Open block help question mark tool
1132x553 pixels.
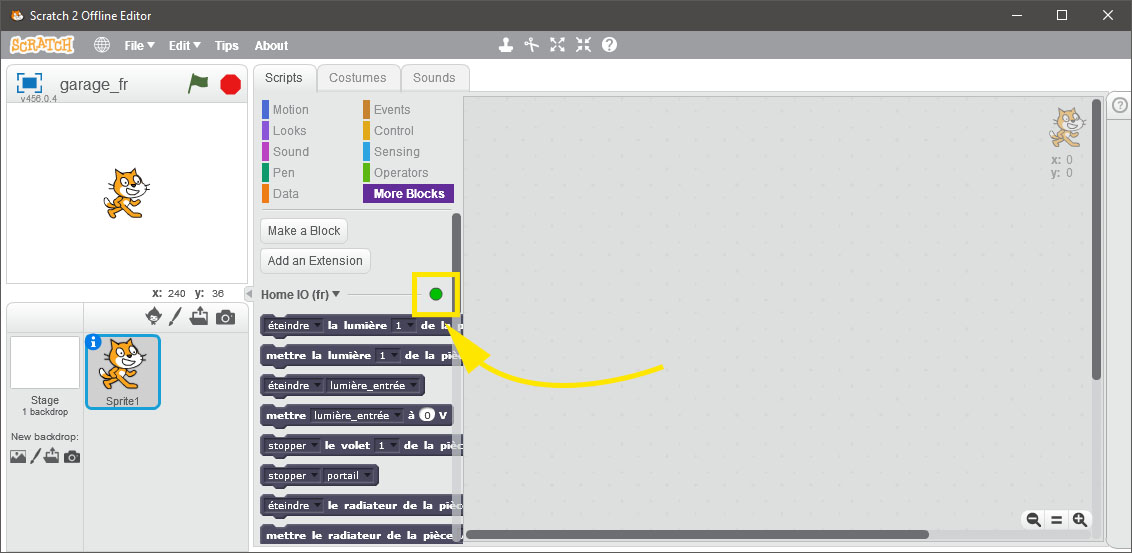click(609, 45)
